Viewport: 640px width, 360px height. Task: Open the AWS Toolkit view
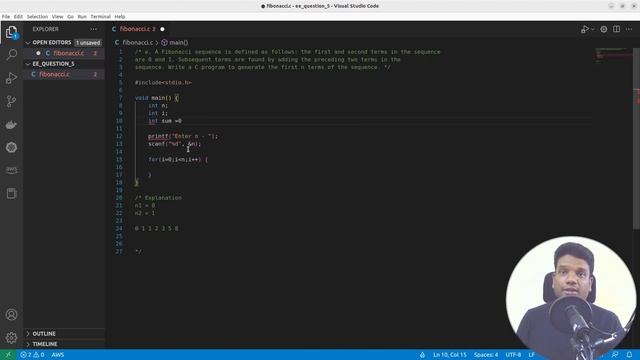click(11, 170)
